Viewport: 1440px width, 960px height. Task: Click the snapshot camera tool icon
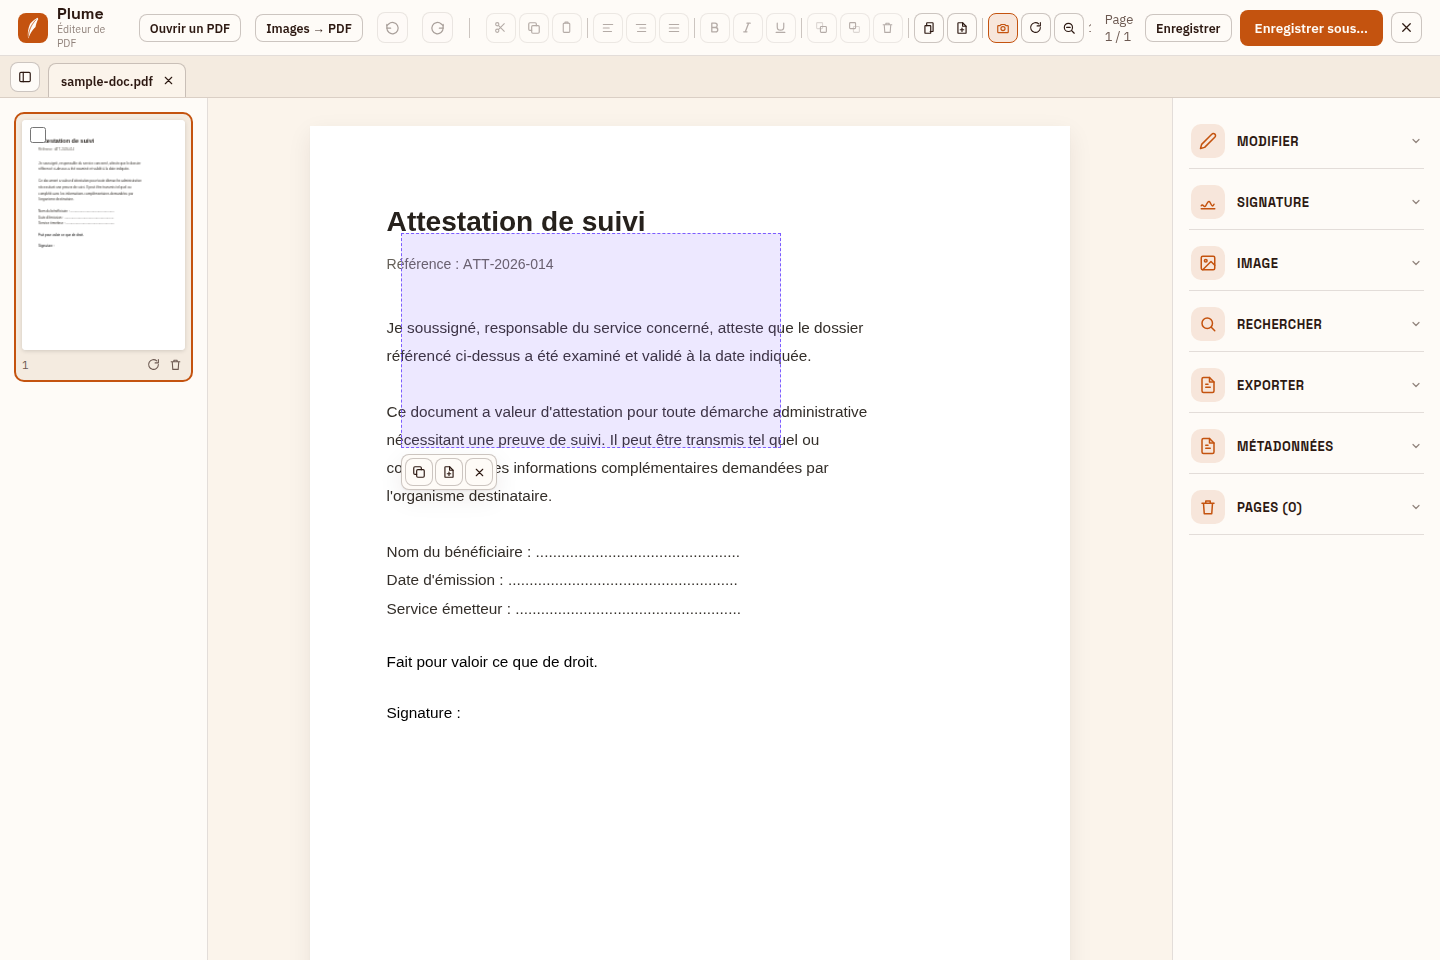1003,28
